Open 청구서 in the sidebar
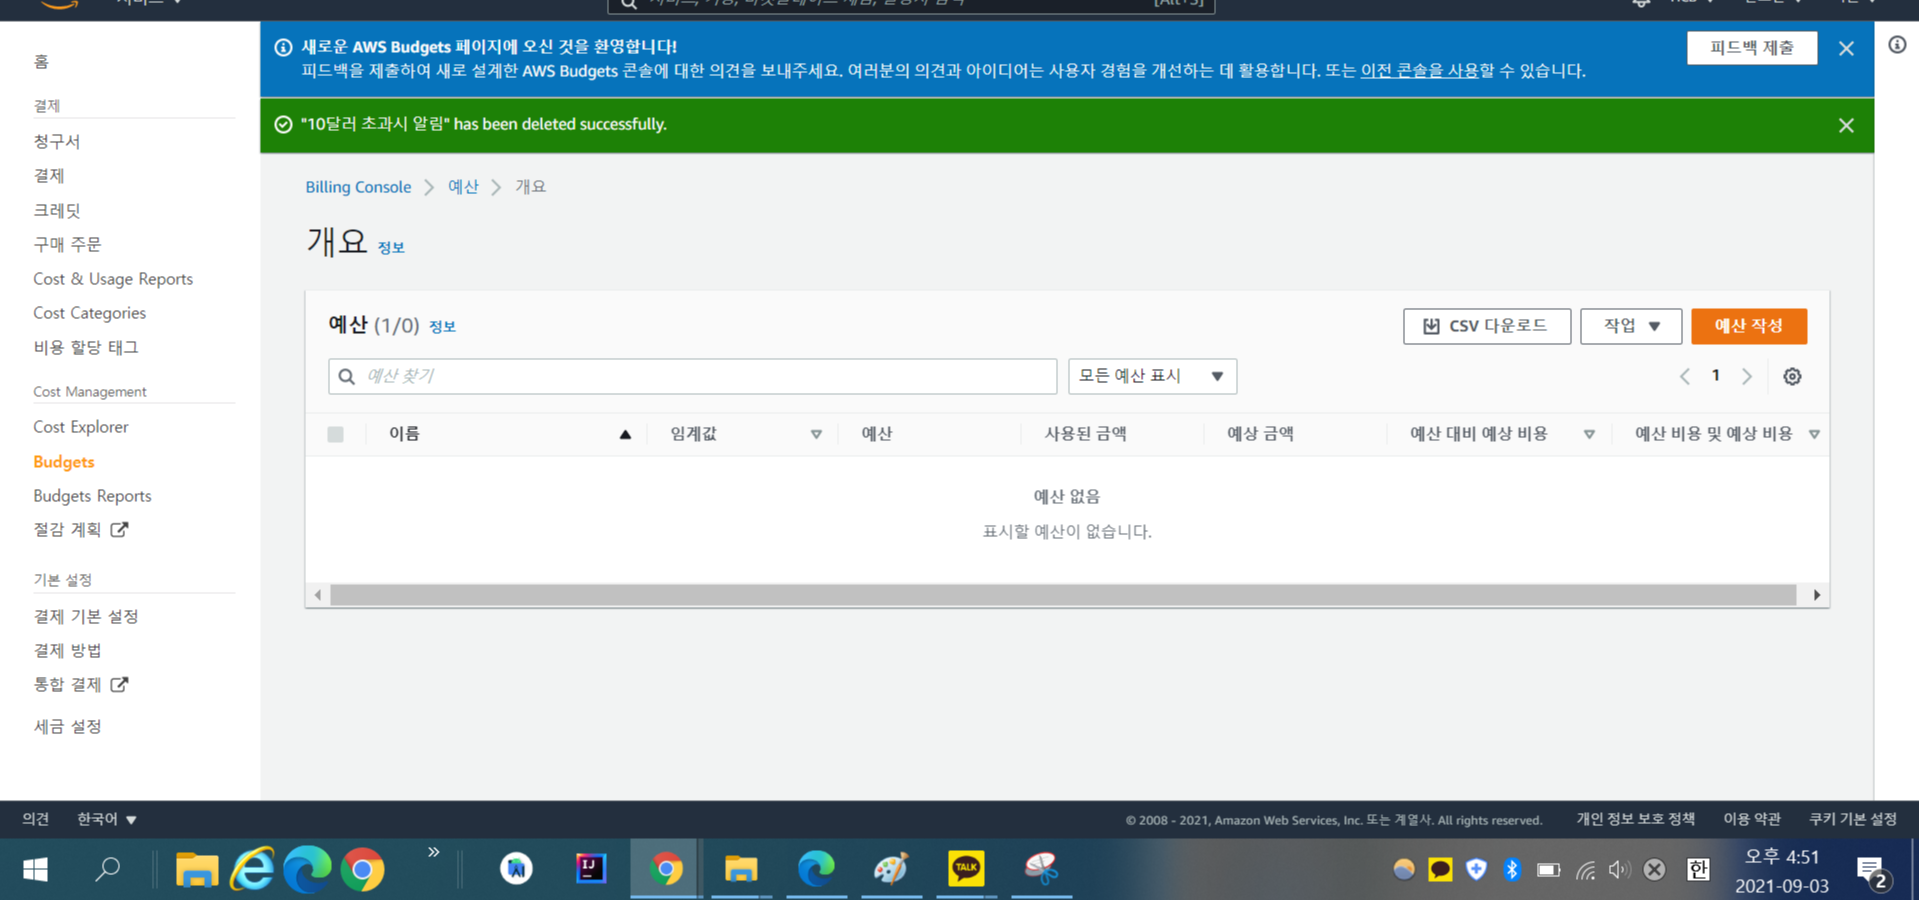The image size is (1919, 900). pyautogui.click(x=57, y=142)
